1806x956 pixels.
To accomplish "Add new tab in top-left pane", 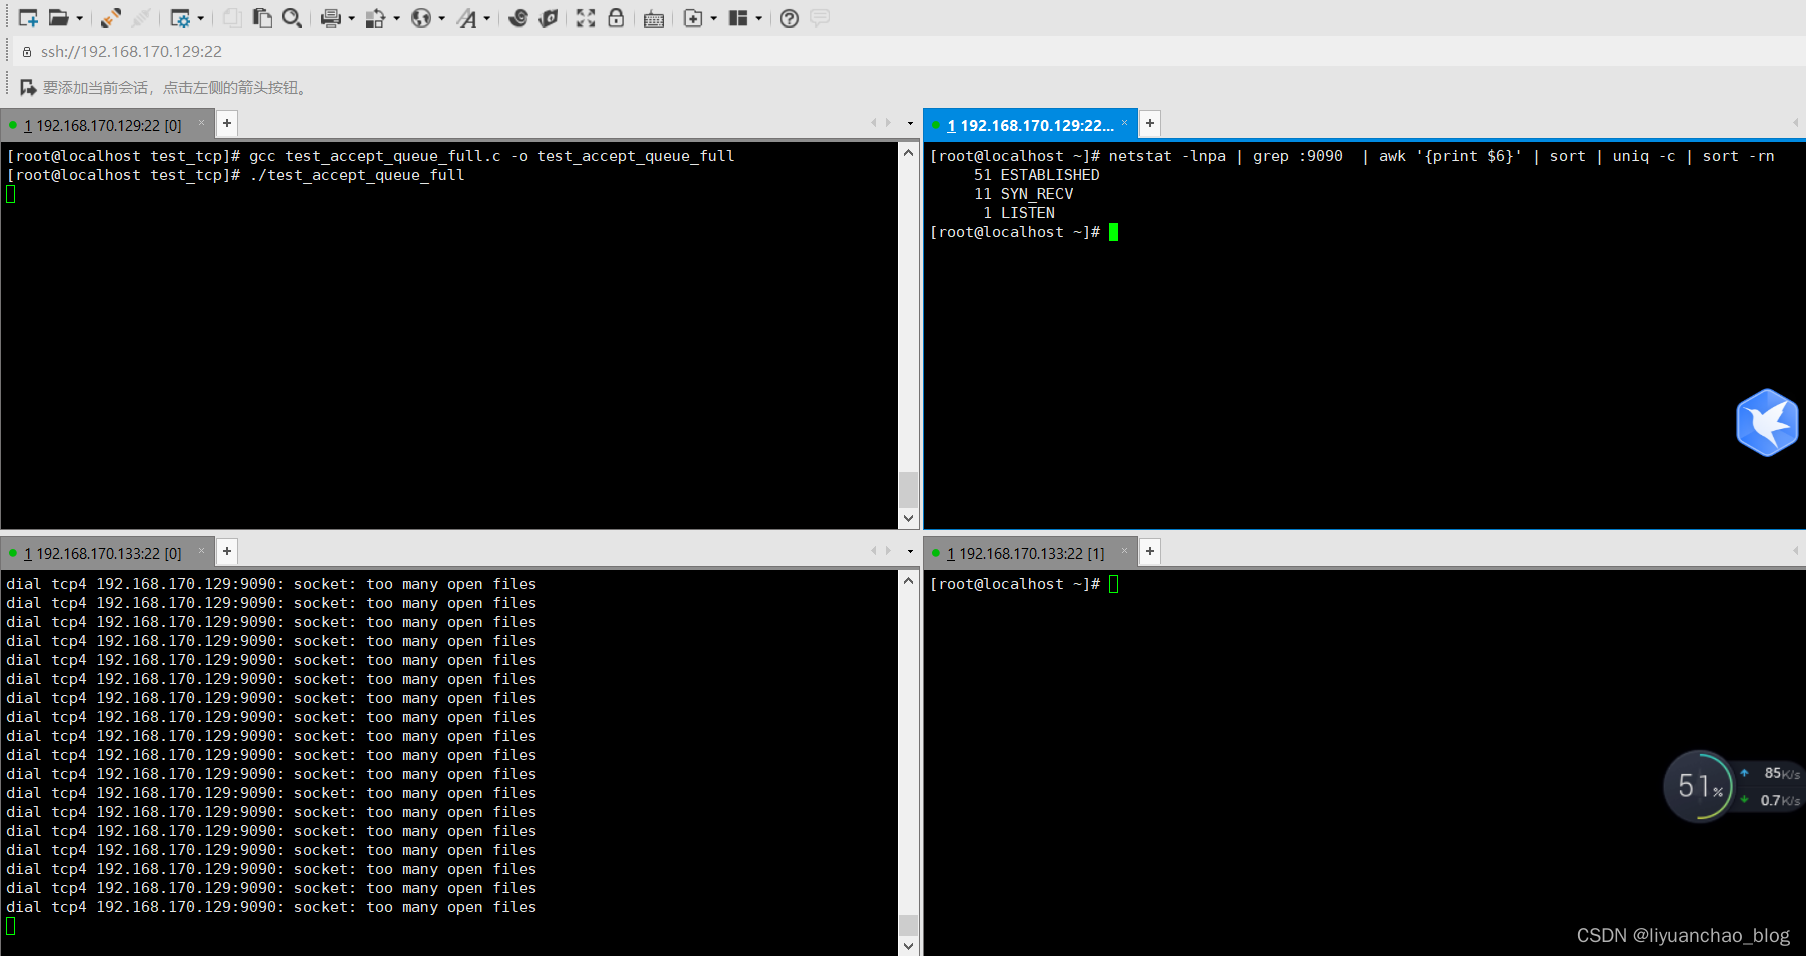I will (x=227, y=123).
